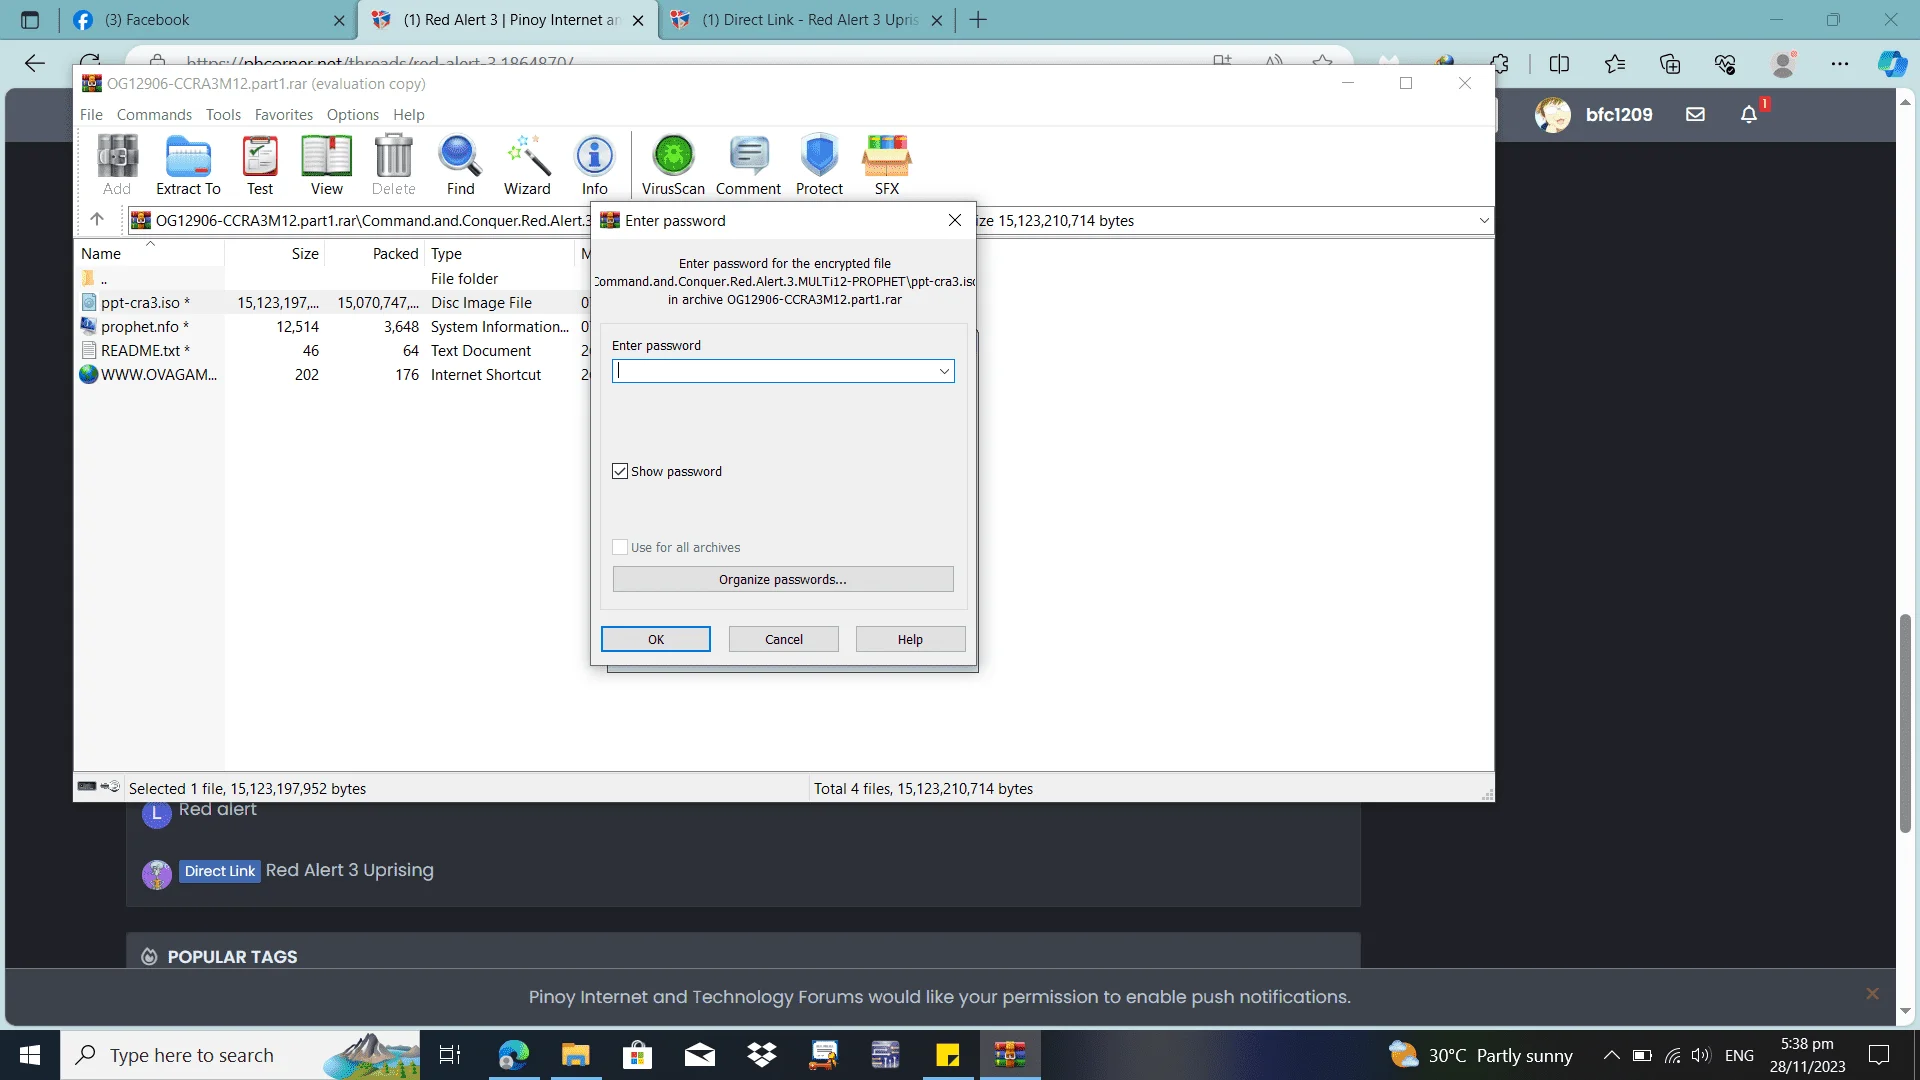Open File Explorer from taskbar

tap(576, 1055)
